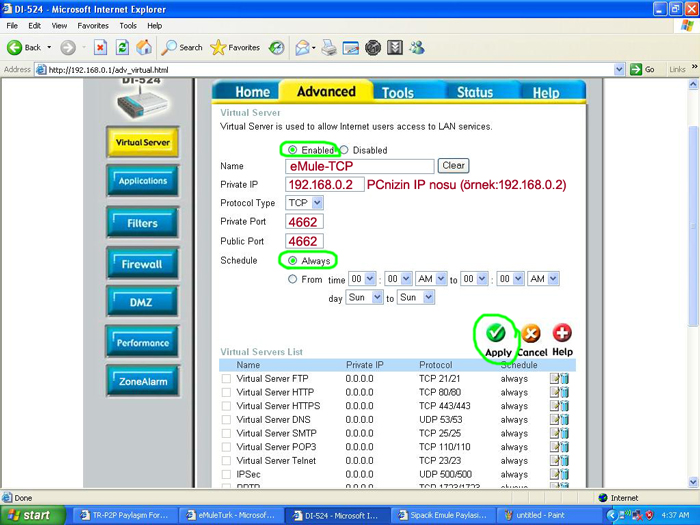Delete the Virtual Server Telnet entry
Image resolution: width=700 pixels, height=525 pixels.
564,461
